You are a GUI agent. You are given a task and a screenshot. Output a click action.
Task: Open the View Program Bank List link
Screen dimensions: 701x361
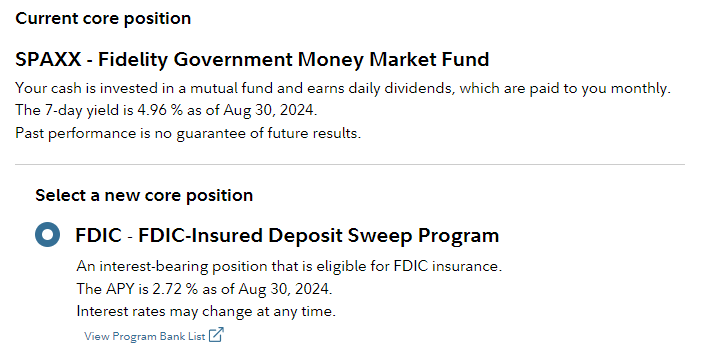click(x=154, y=336)
